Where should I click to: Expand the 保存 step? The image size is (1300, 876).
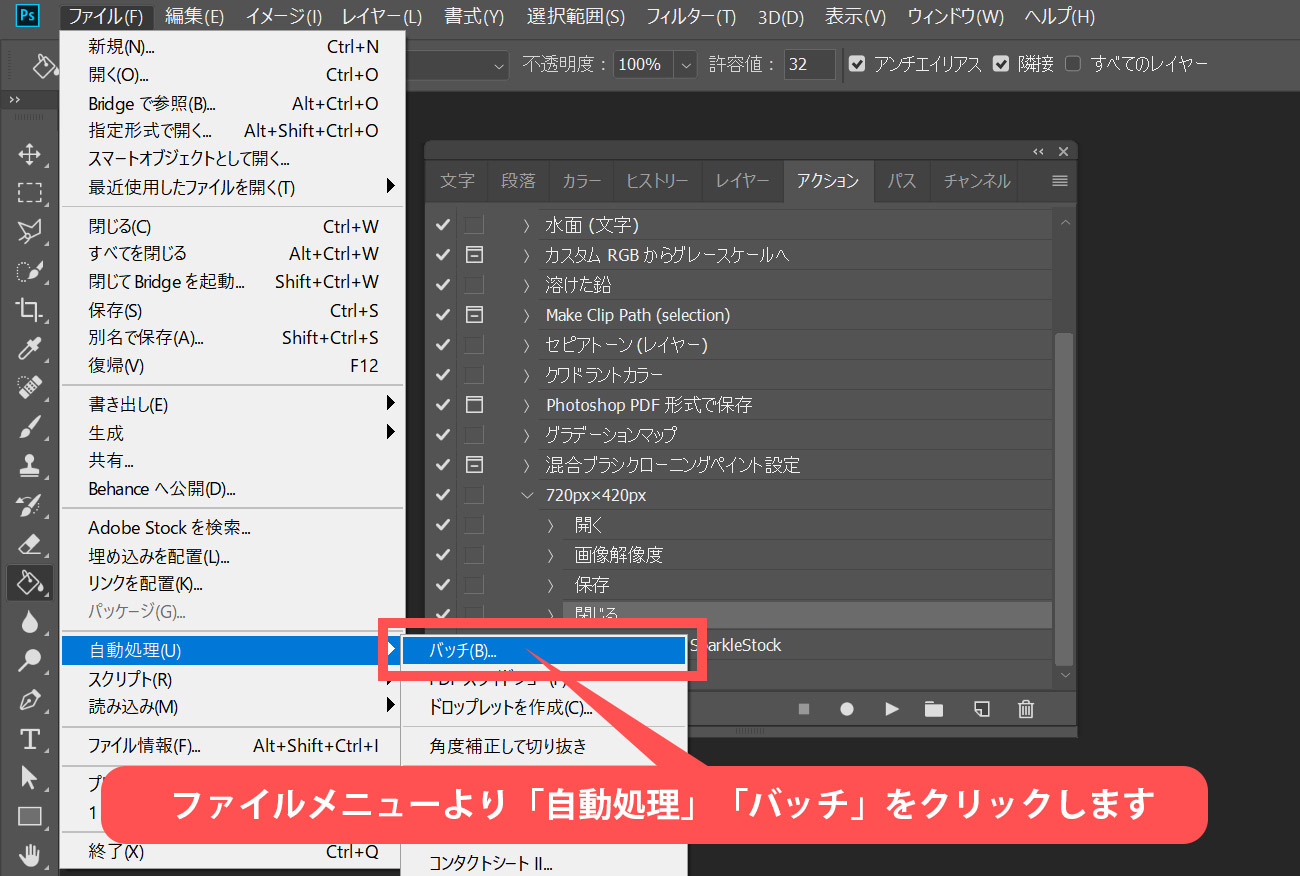click(550, 585)
